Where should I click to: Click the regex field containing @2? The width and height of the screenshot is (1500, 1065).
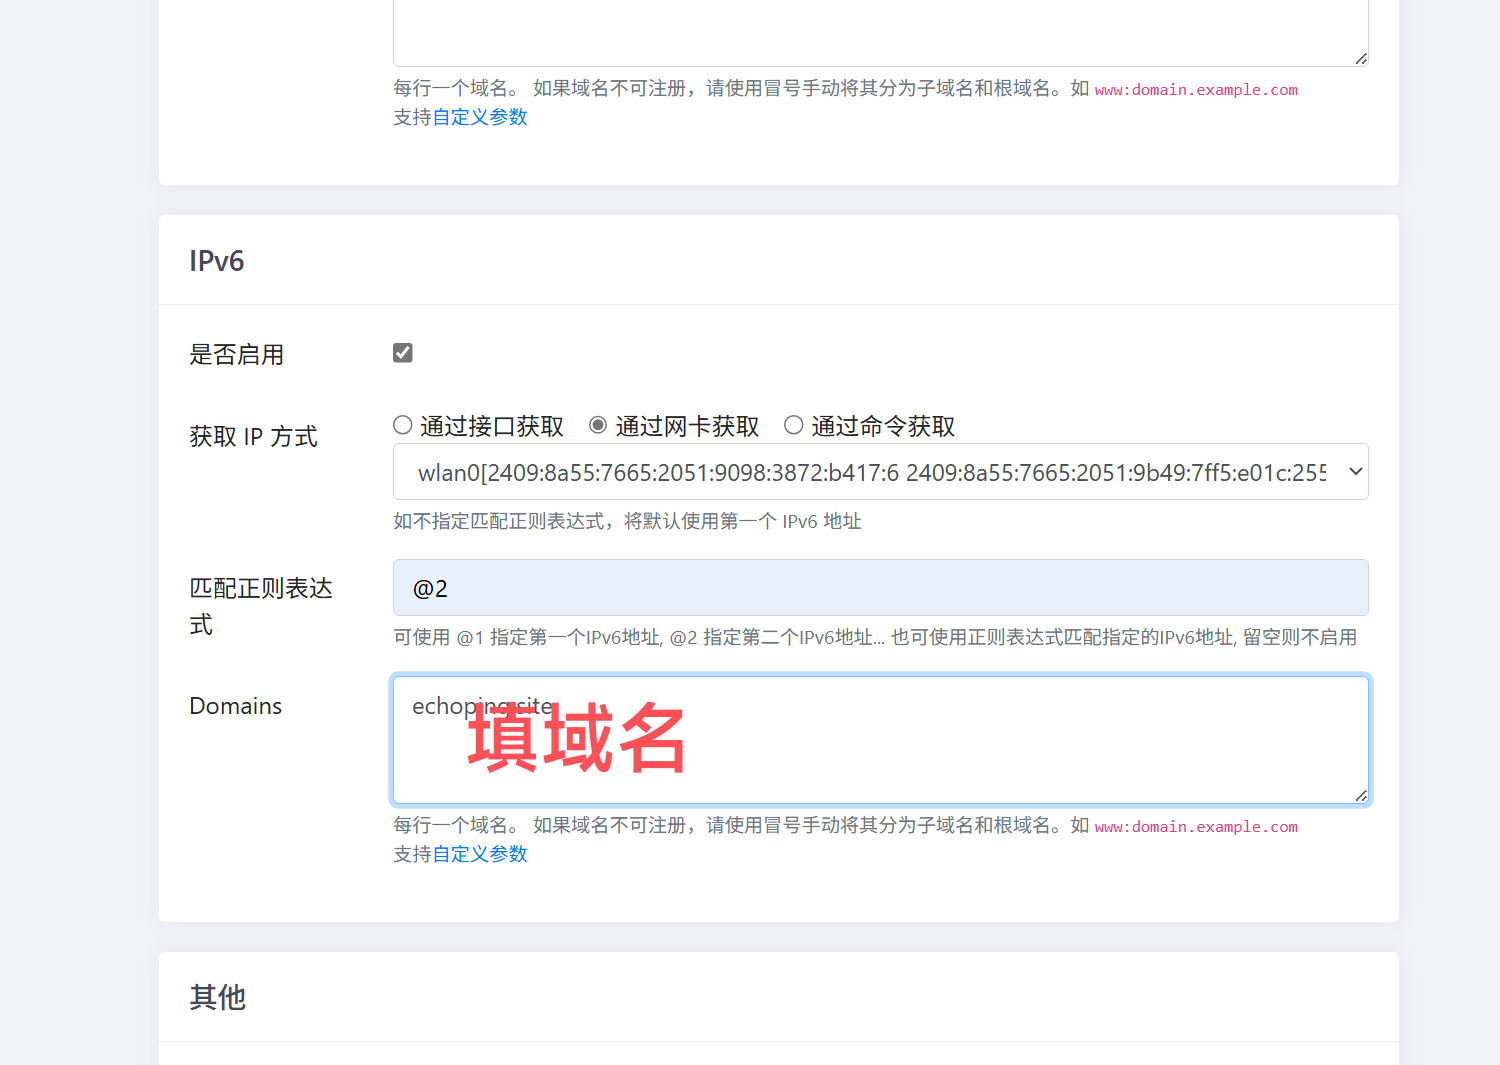click(880, 588)
